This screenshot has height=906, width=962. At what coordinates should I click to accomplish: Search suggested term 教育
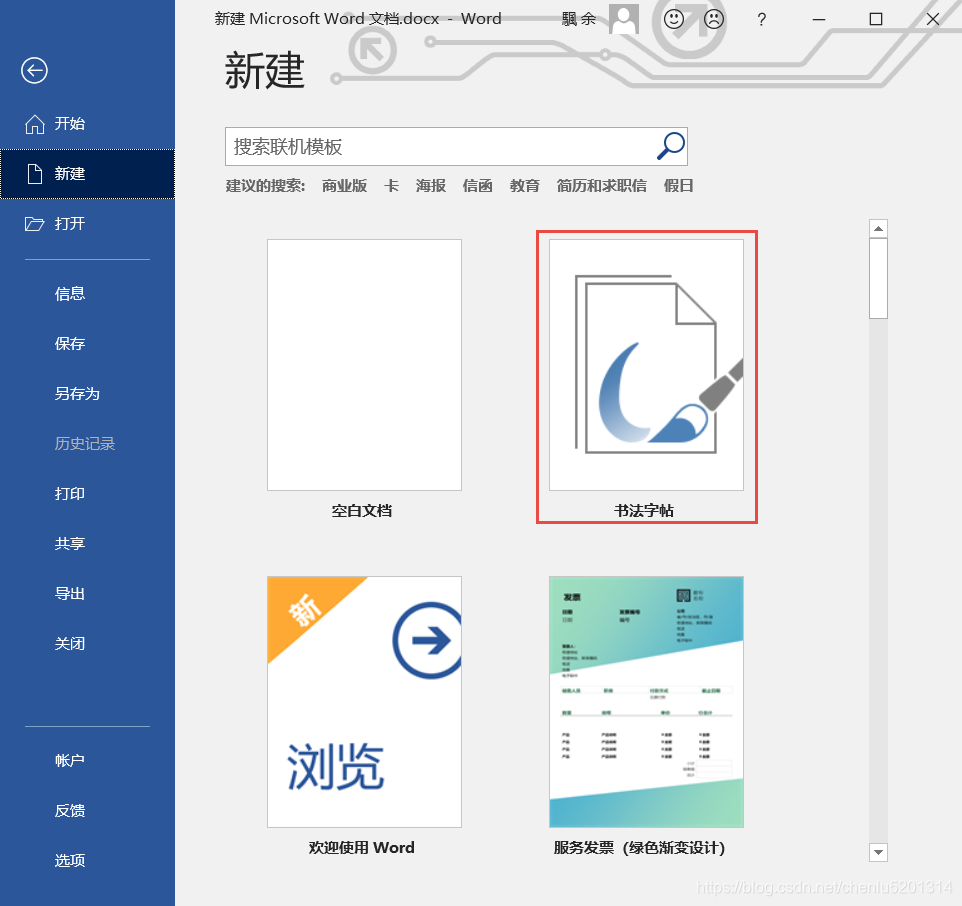[x=525, y=186]
